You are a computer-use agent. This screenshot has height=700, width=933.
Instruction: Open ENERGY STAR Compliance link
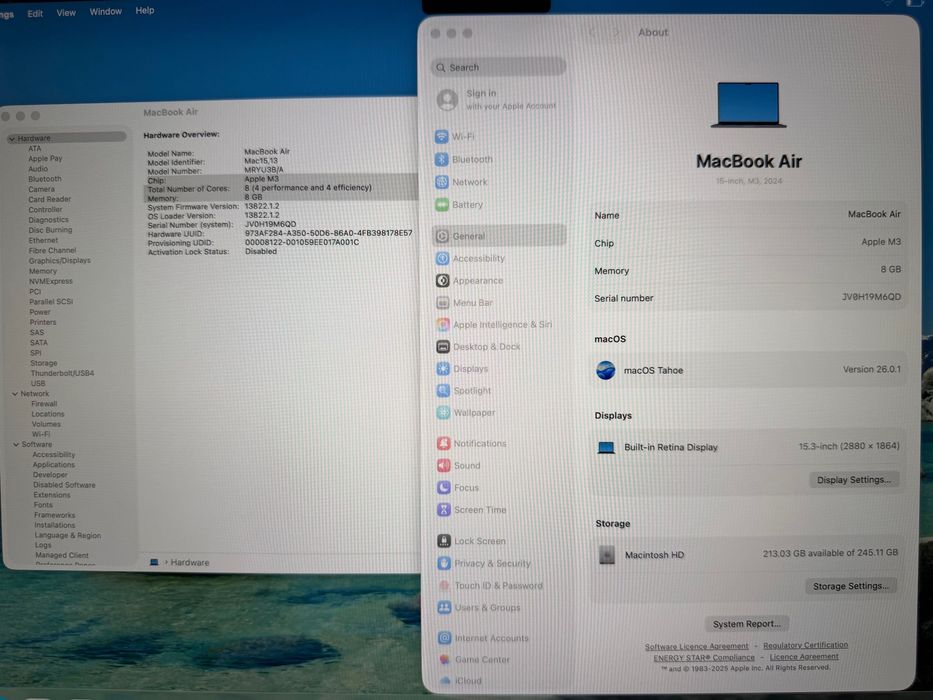click(703, 658)
